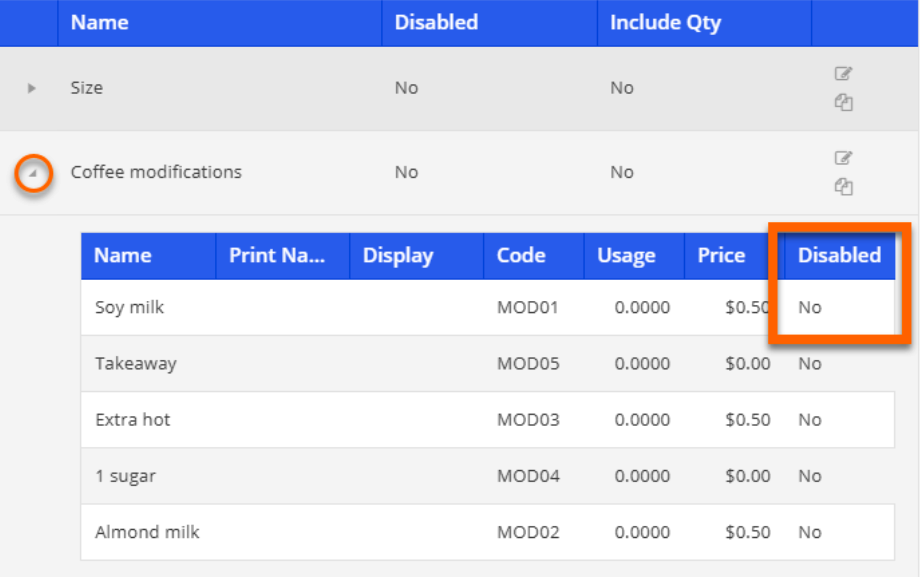Click the copy icon for Size row
Viewport: 924px width, 579px height.
coord(843,102)
